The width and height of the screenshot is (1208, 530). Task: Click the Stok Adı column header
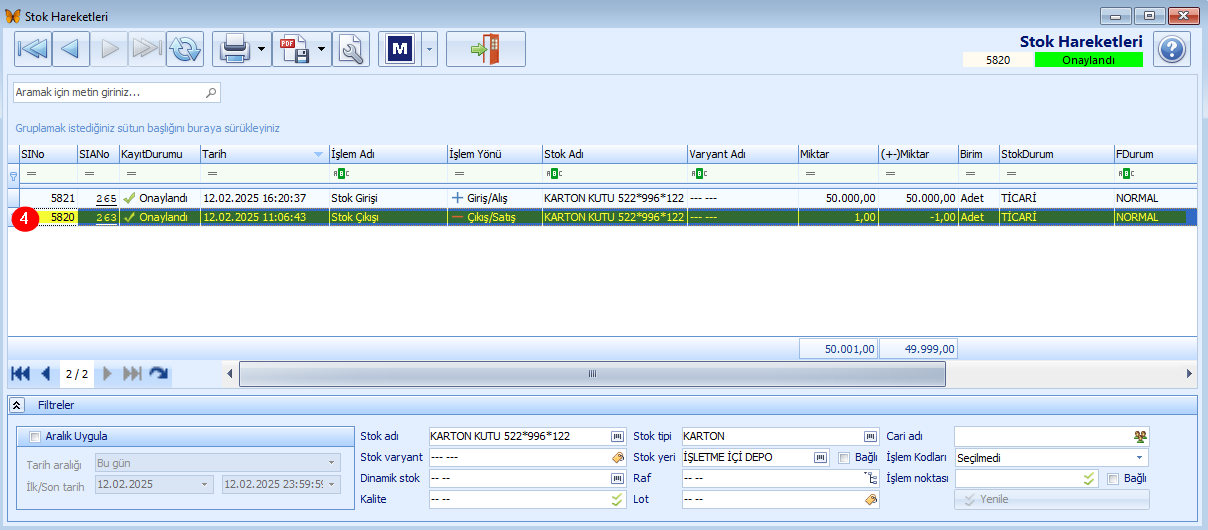[x=614, y=154]
